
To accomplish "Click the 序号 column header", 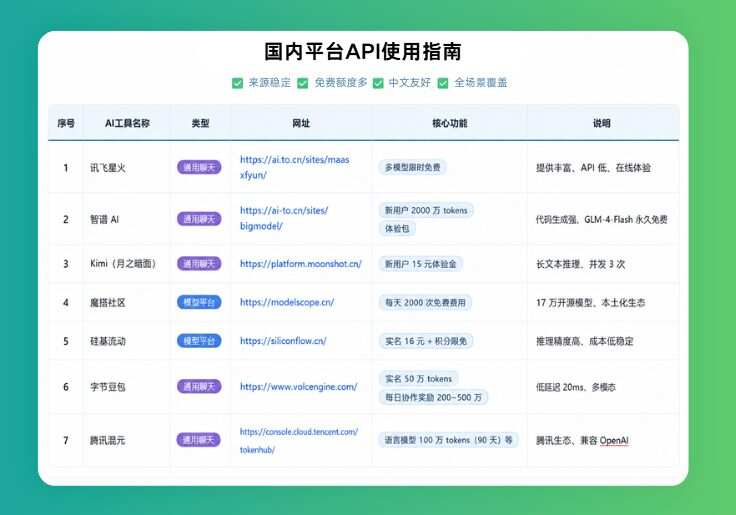I will click(66, 123).
